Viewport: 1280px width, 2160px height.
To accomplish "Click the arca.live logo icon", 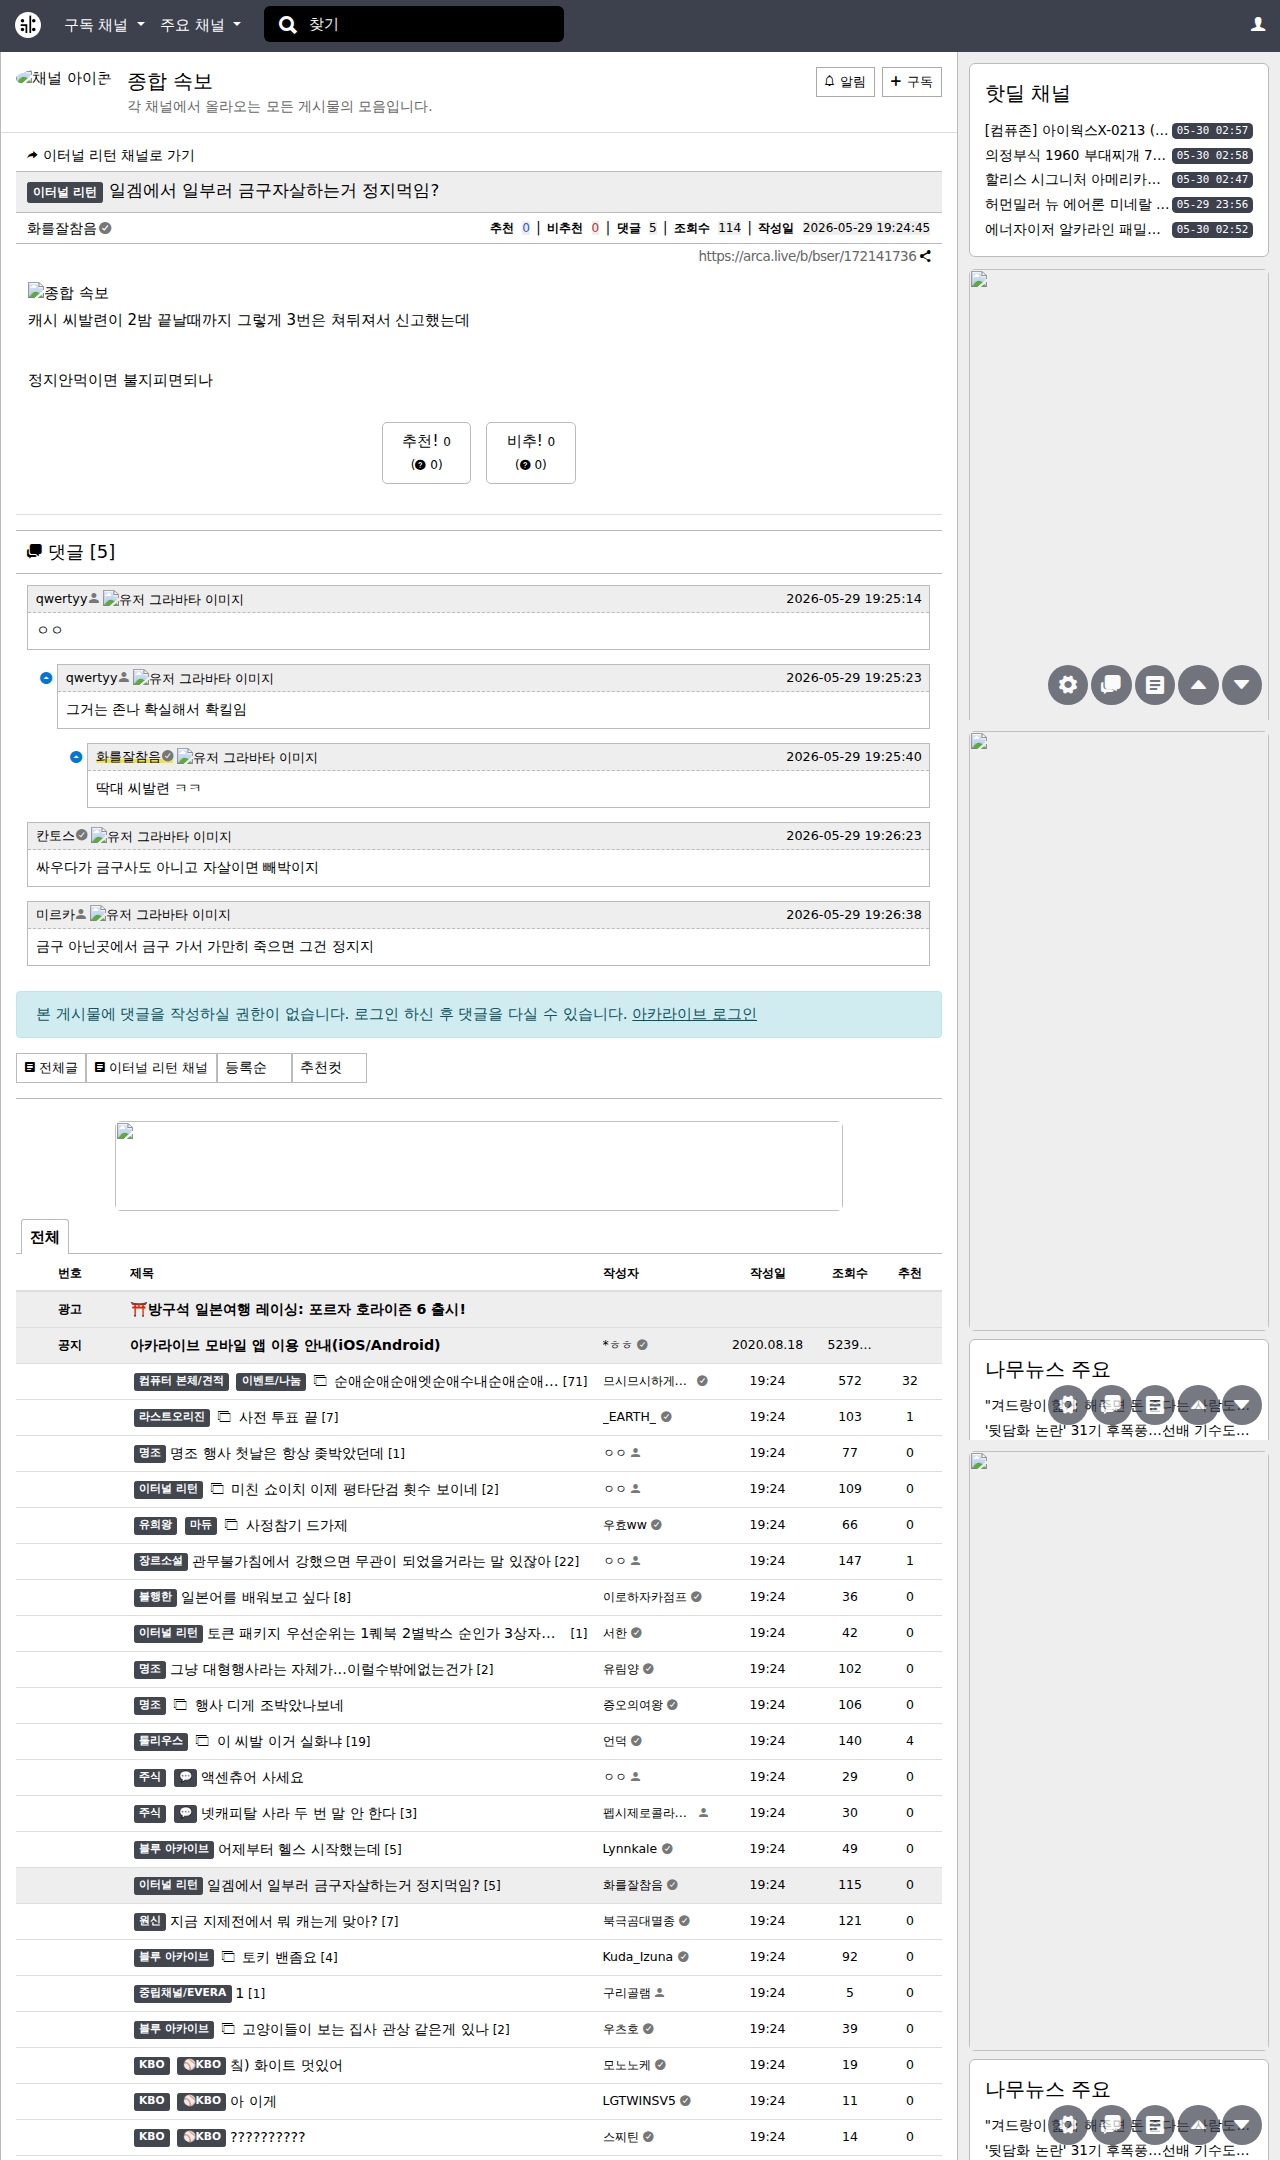I will click(28, 25).
